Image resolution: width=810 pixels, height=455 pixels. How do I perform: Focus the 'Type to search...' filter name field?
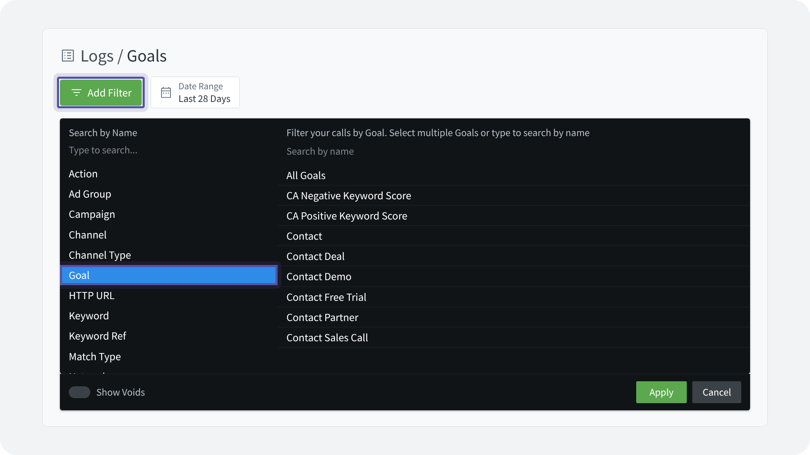pyautogui.click(x=169, y=150)
